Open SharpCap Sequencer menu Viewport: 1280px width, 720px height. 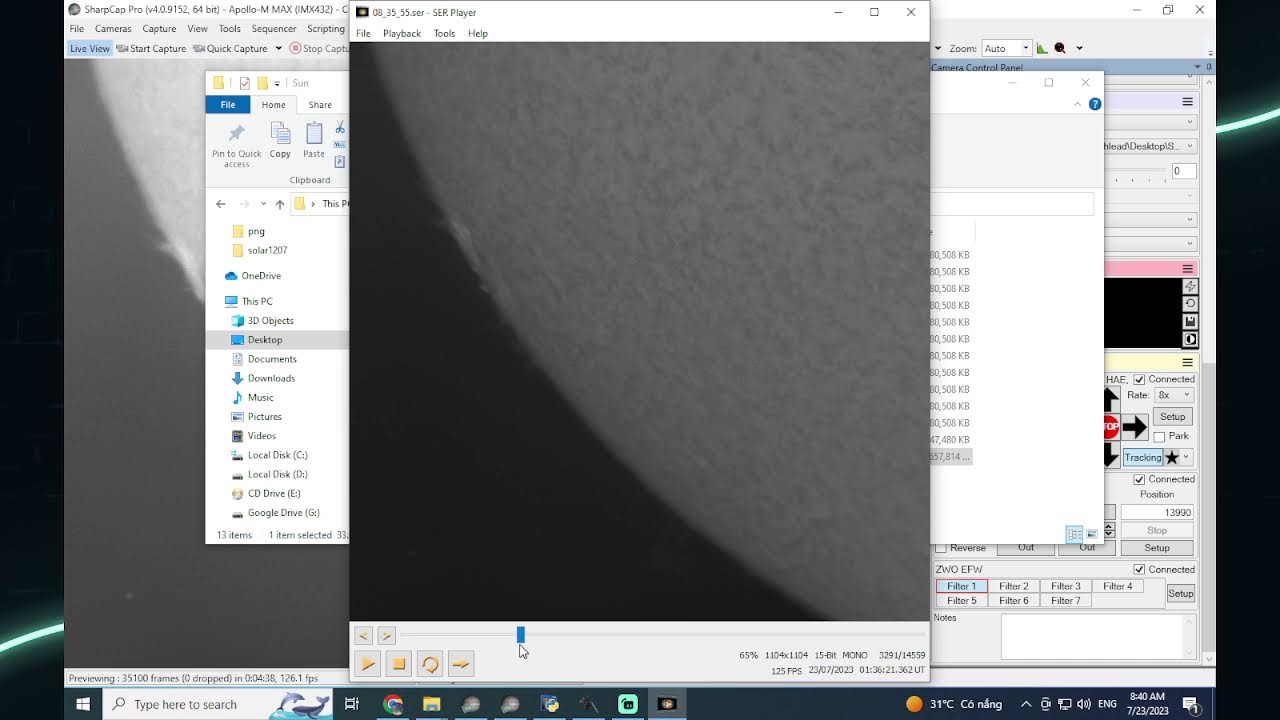click(x=274, y=29)
